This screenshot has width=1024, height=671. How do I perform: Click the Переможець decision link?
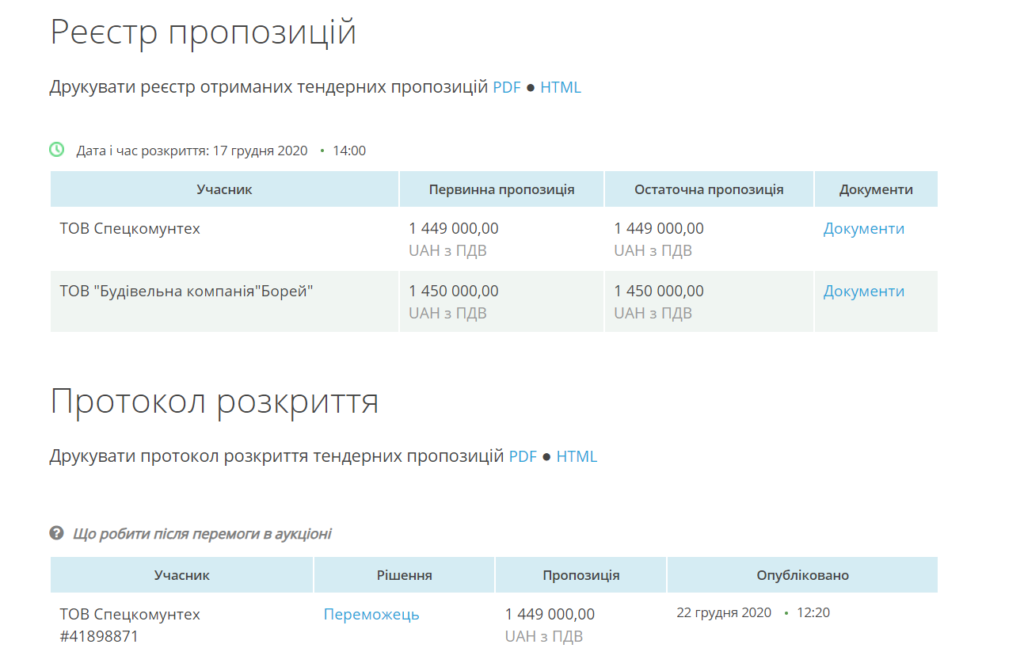pos(371,614)
